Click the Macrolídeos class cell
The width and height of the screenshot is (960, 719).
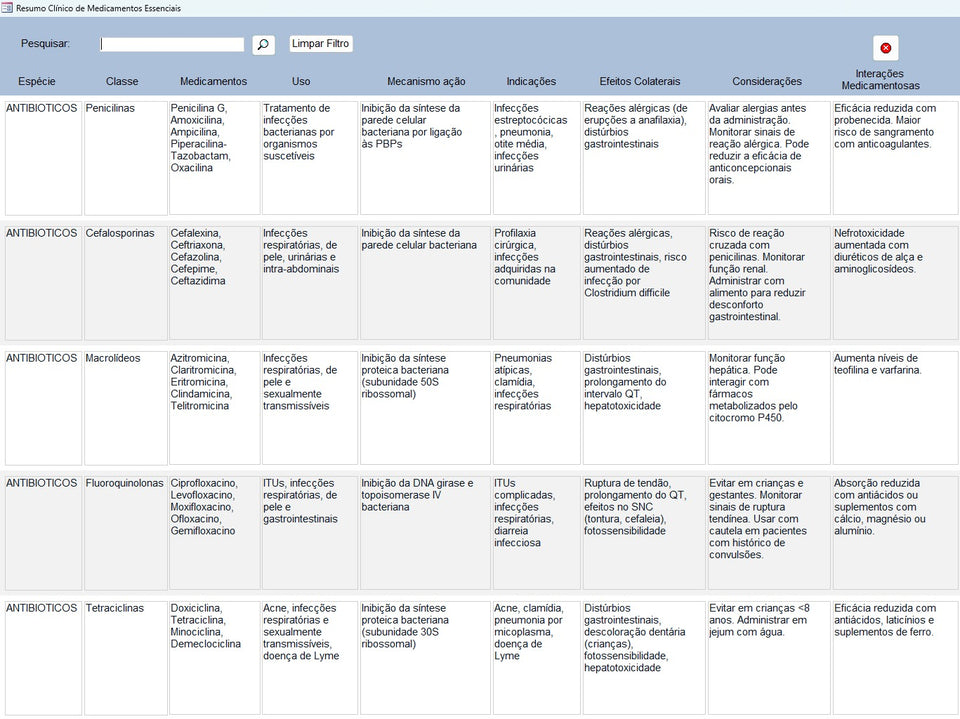(124, 407)
